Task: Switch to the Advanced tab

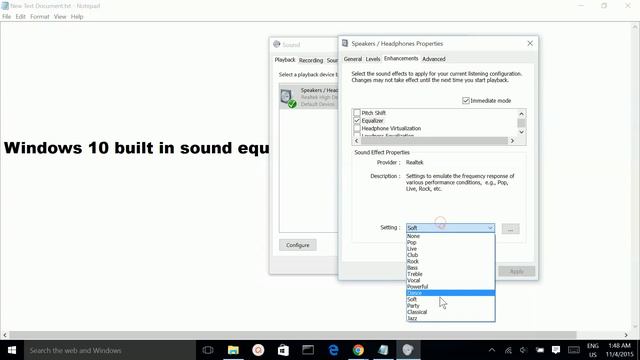Action: (433, 59)
